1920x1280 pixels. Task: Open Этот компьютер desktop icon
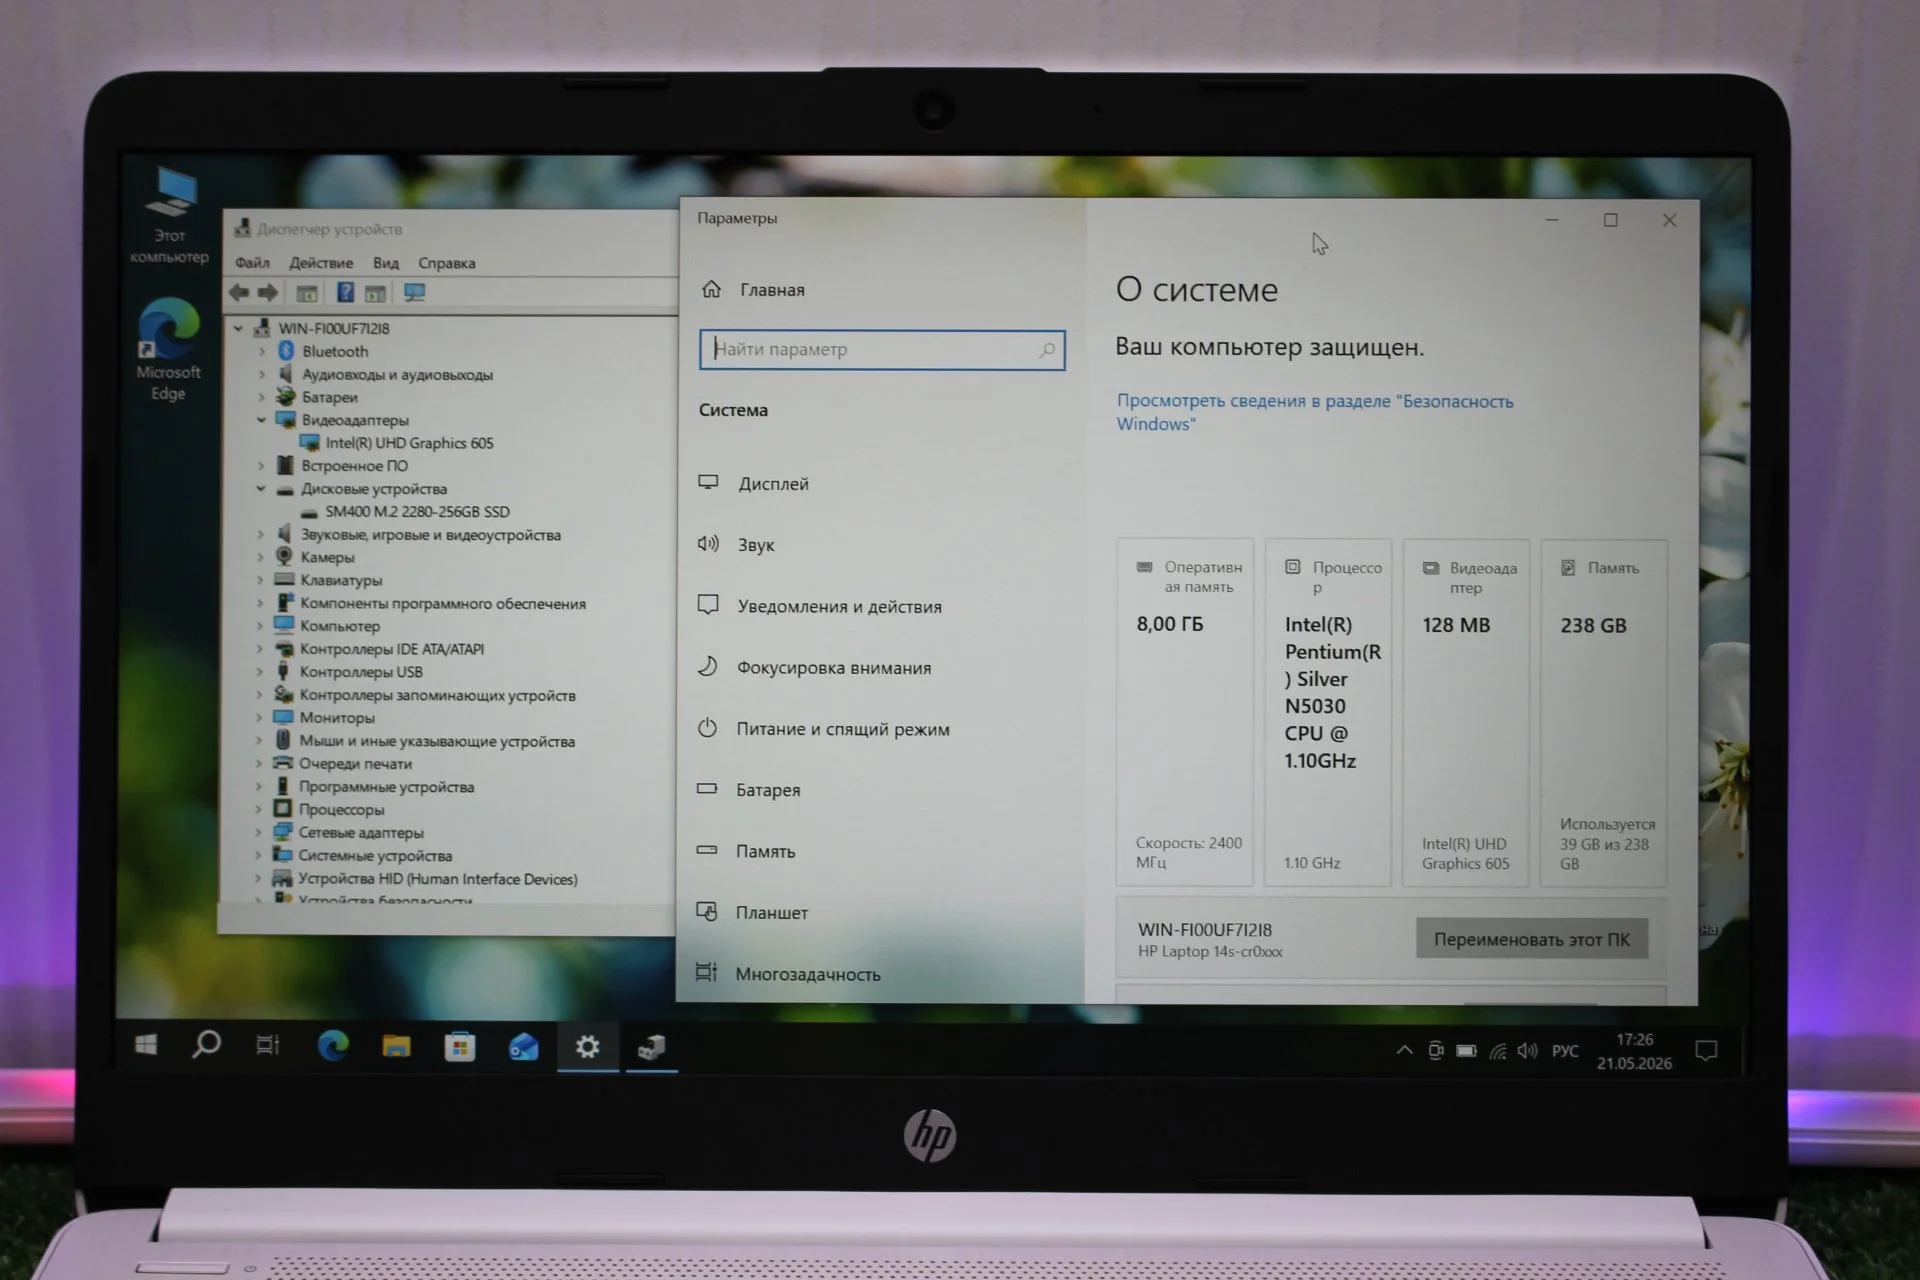(169, 216)
